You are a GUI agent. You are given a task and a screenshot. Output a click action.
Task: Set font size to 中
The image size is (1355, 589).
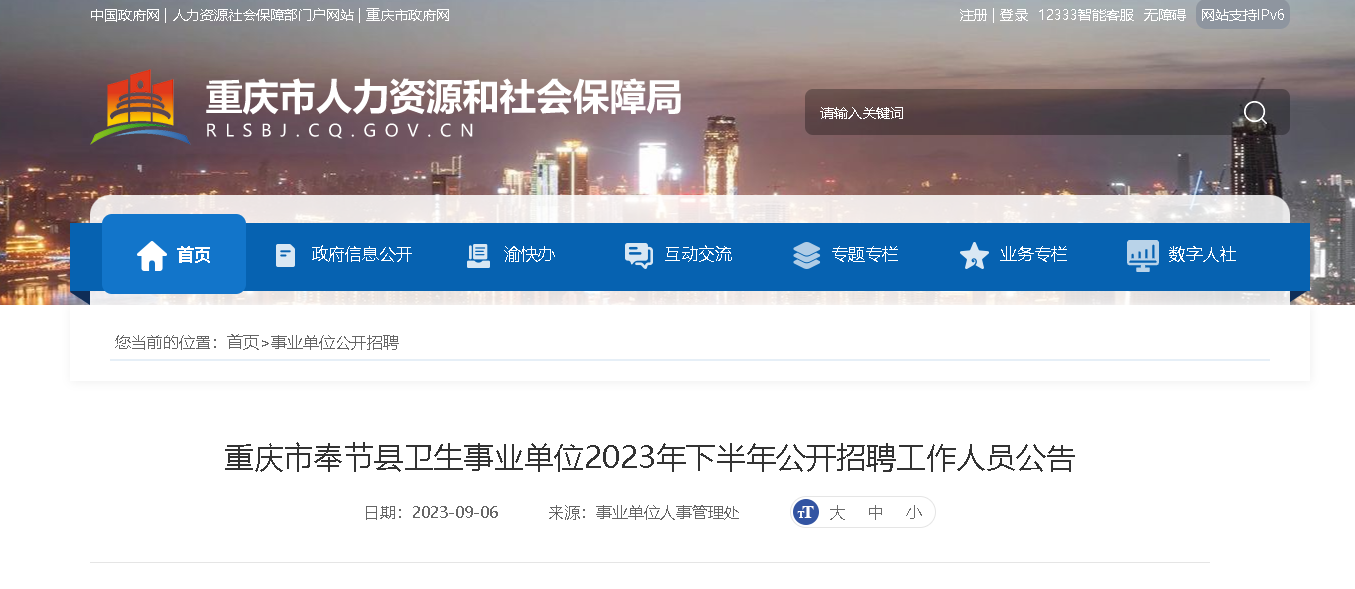[x=876, y=512]
